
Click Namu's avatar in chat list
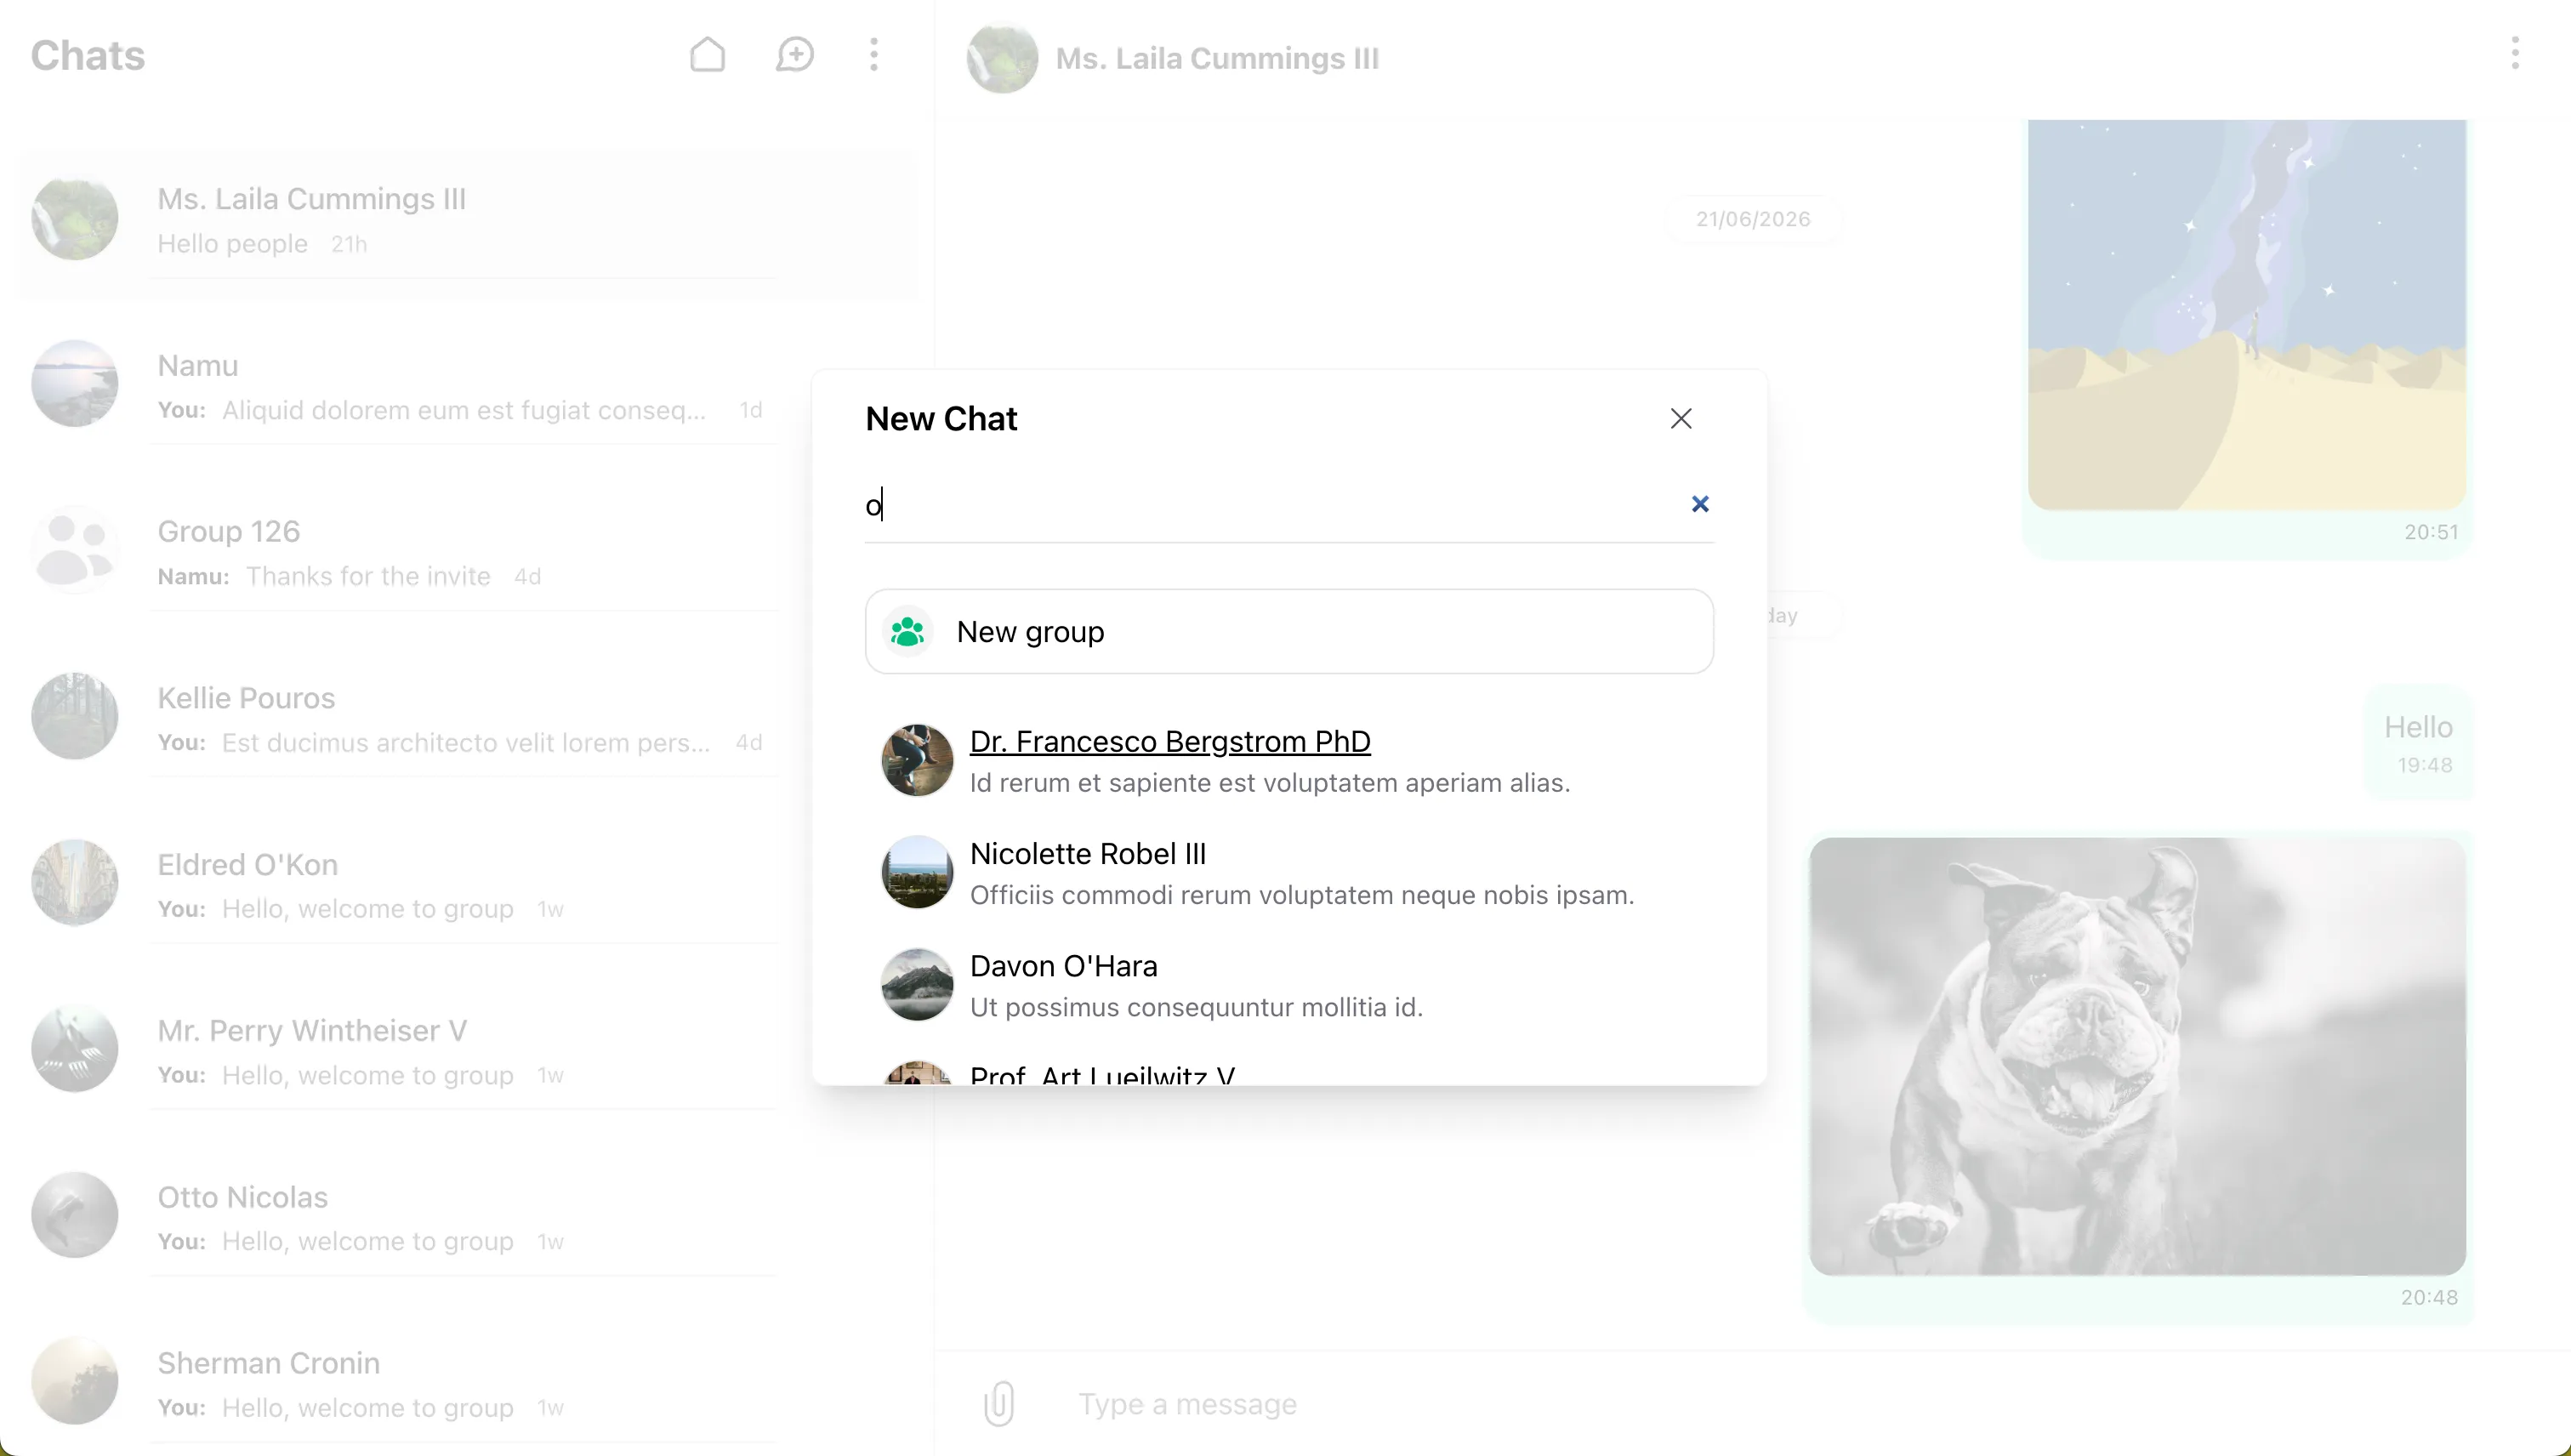[x=75, y=383]
